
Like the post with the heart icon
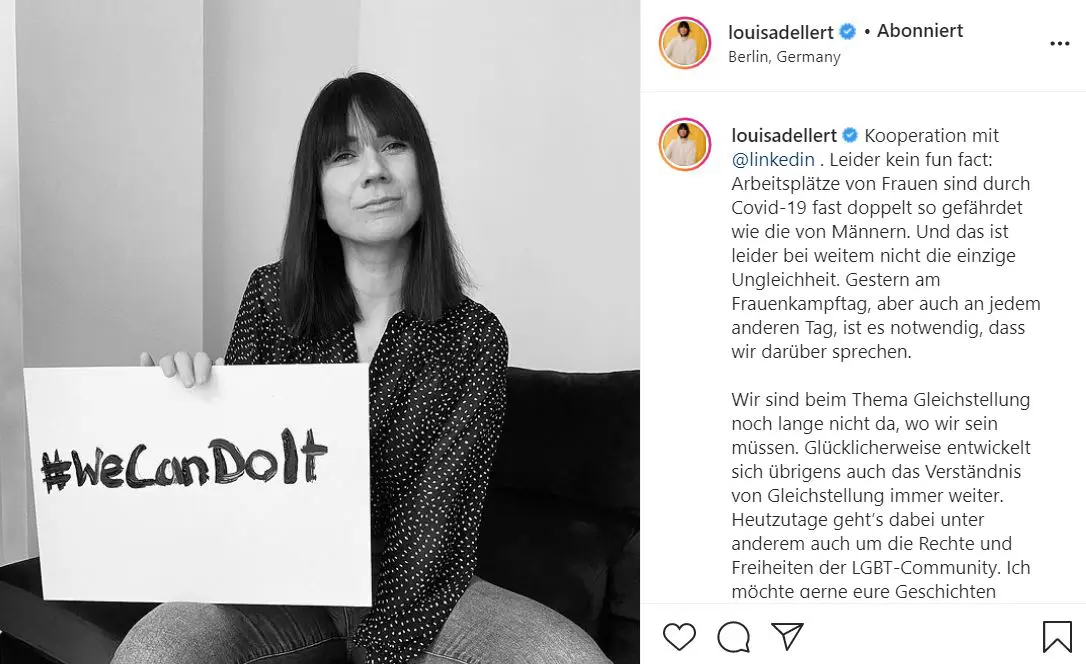(x=679, y=636)
